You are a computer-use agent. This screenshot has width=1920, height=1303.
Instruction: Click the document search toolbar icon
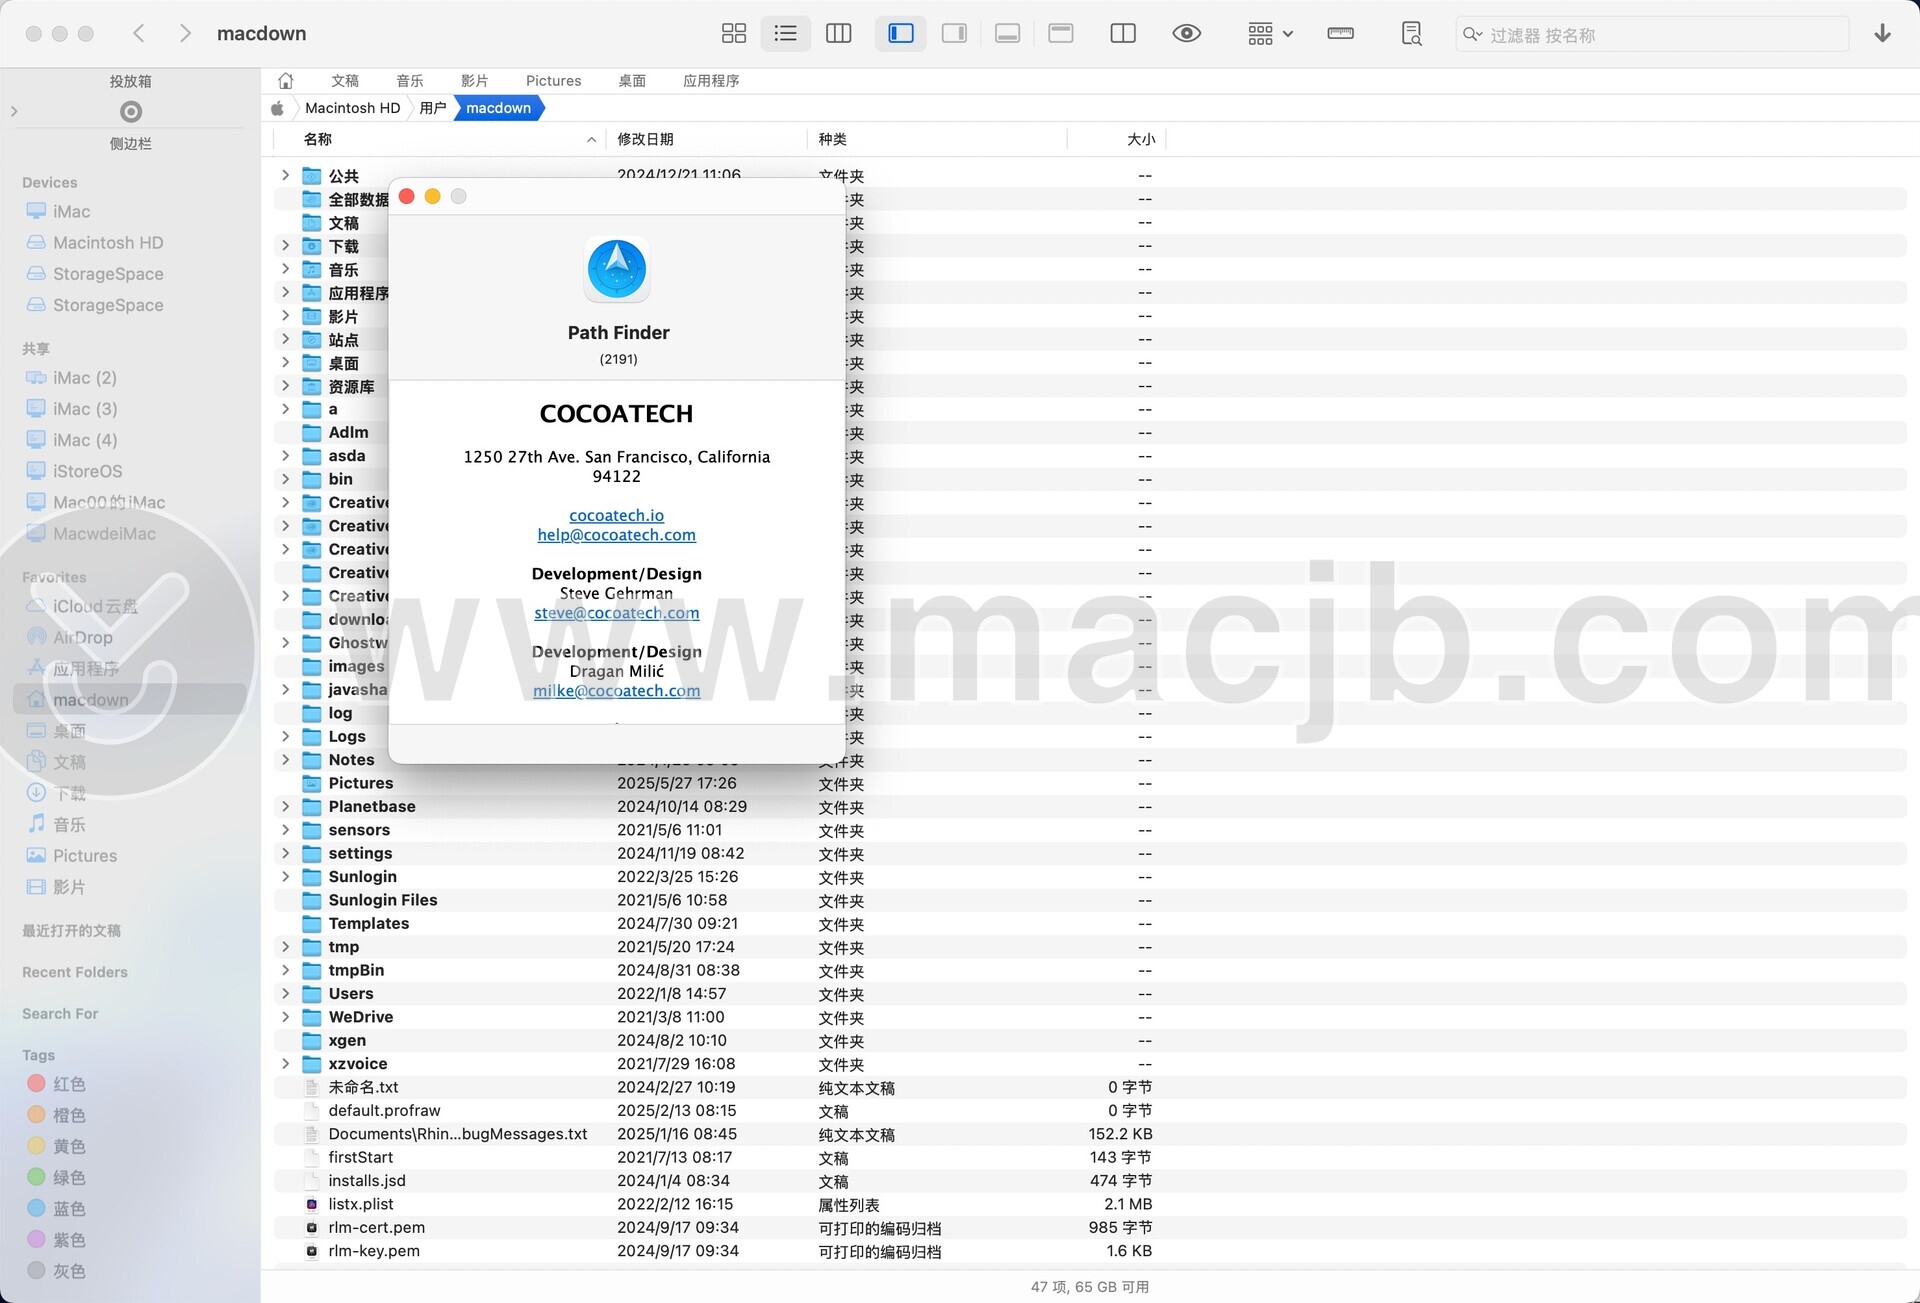tap(1411, 33)
